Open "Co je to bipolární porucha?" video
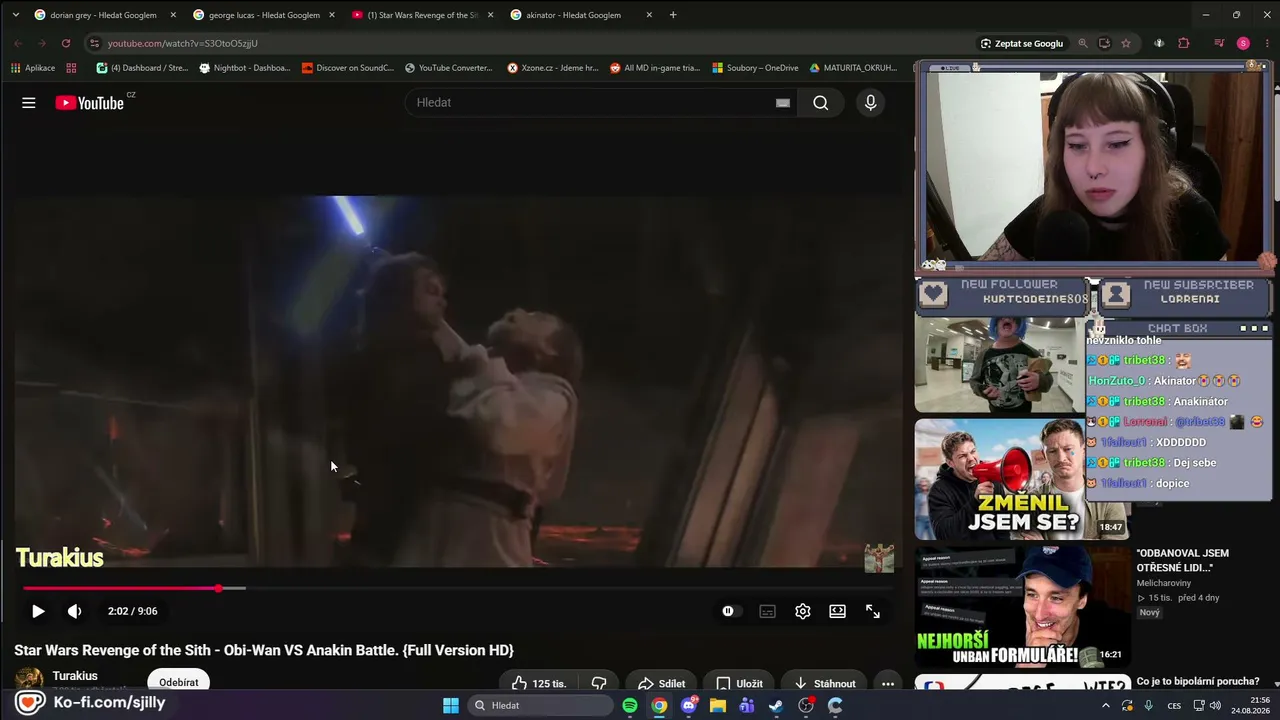Viewport: 1280px width, 720px height. point(1200,682)
